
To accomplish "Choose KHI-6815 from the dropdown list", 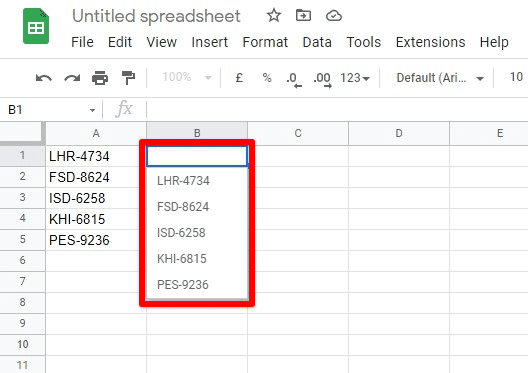I will [x=197, y=259].
